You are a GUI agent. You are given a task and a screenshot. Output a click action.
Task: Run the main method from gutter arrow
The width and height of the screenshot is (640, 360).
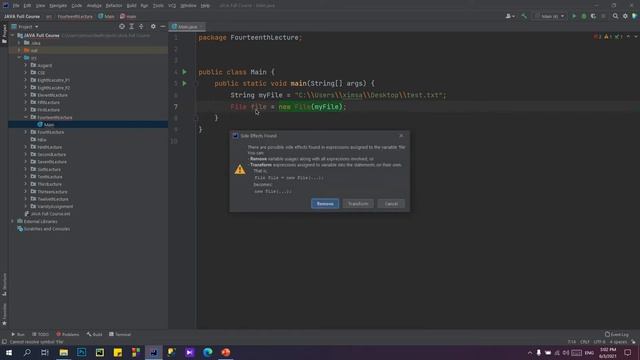coord(184,83)
